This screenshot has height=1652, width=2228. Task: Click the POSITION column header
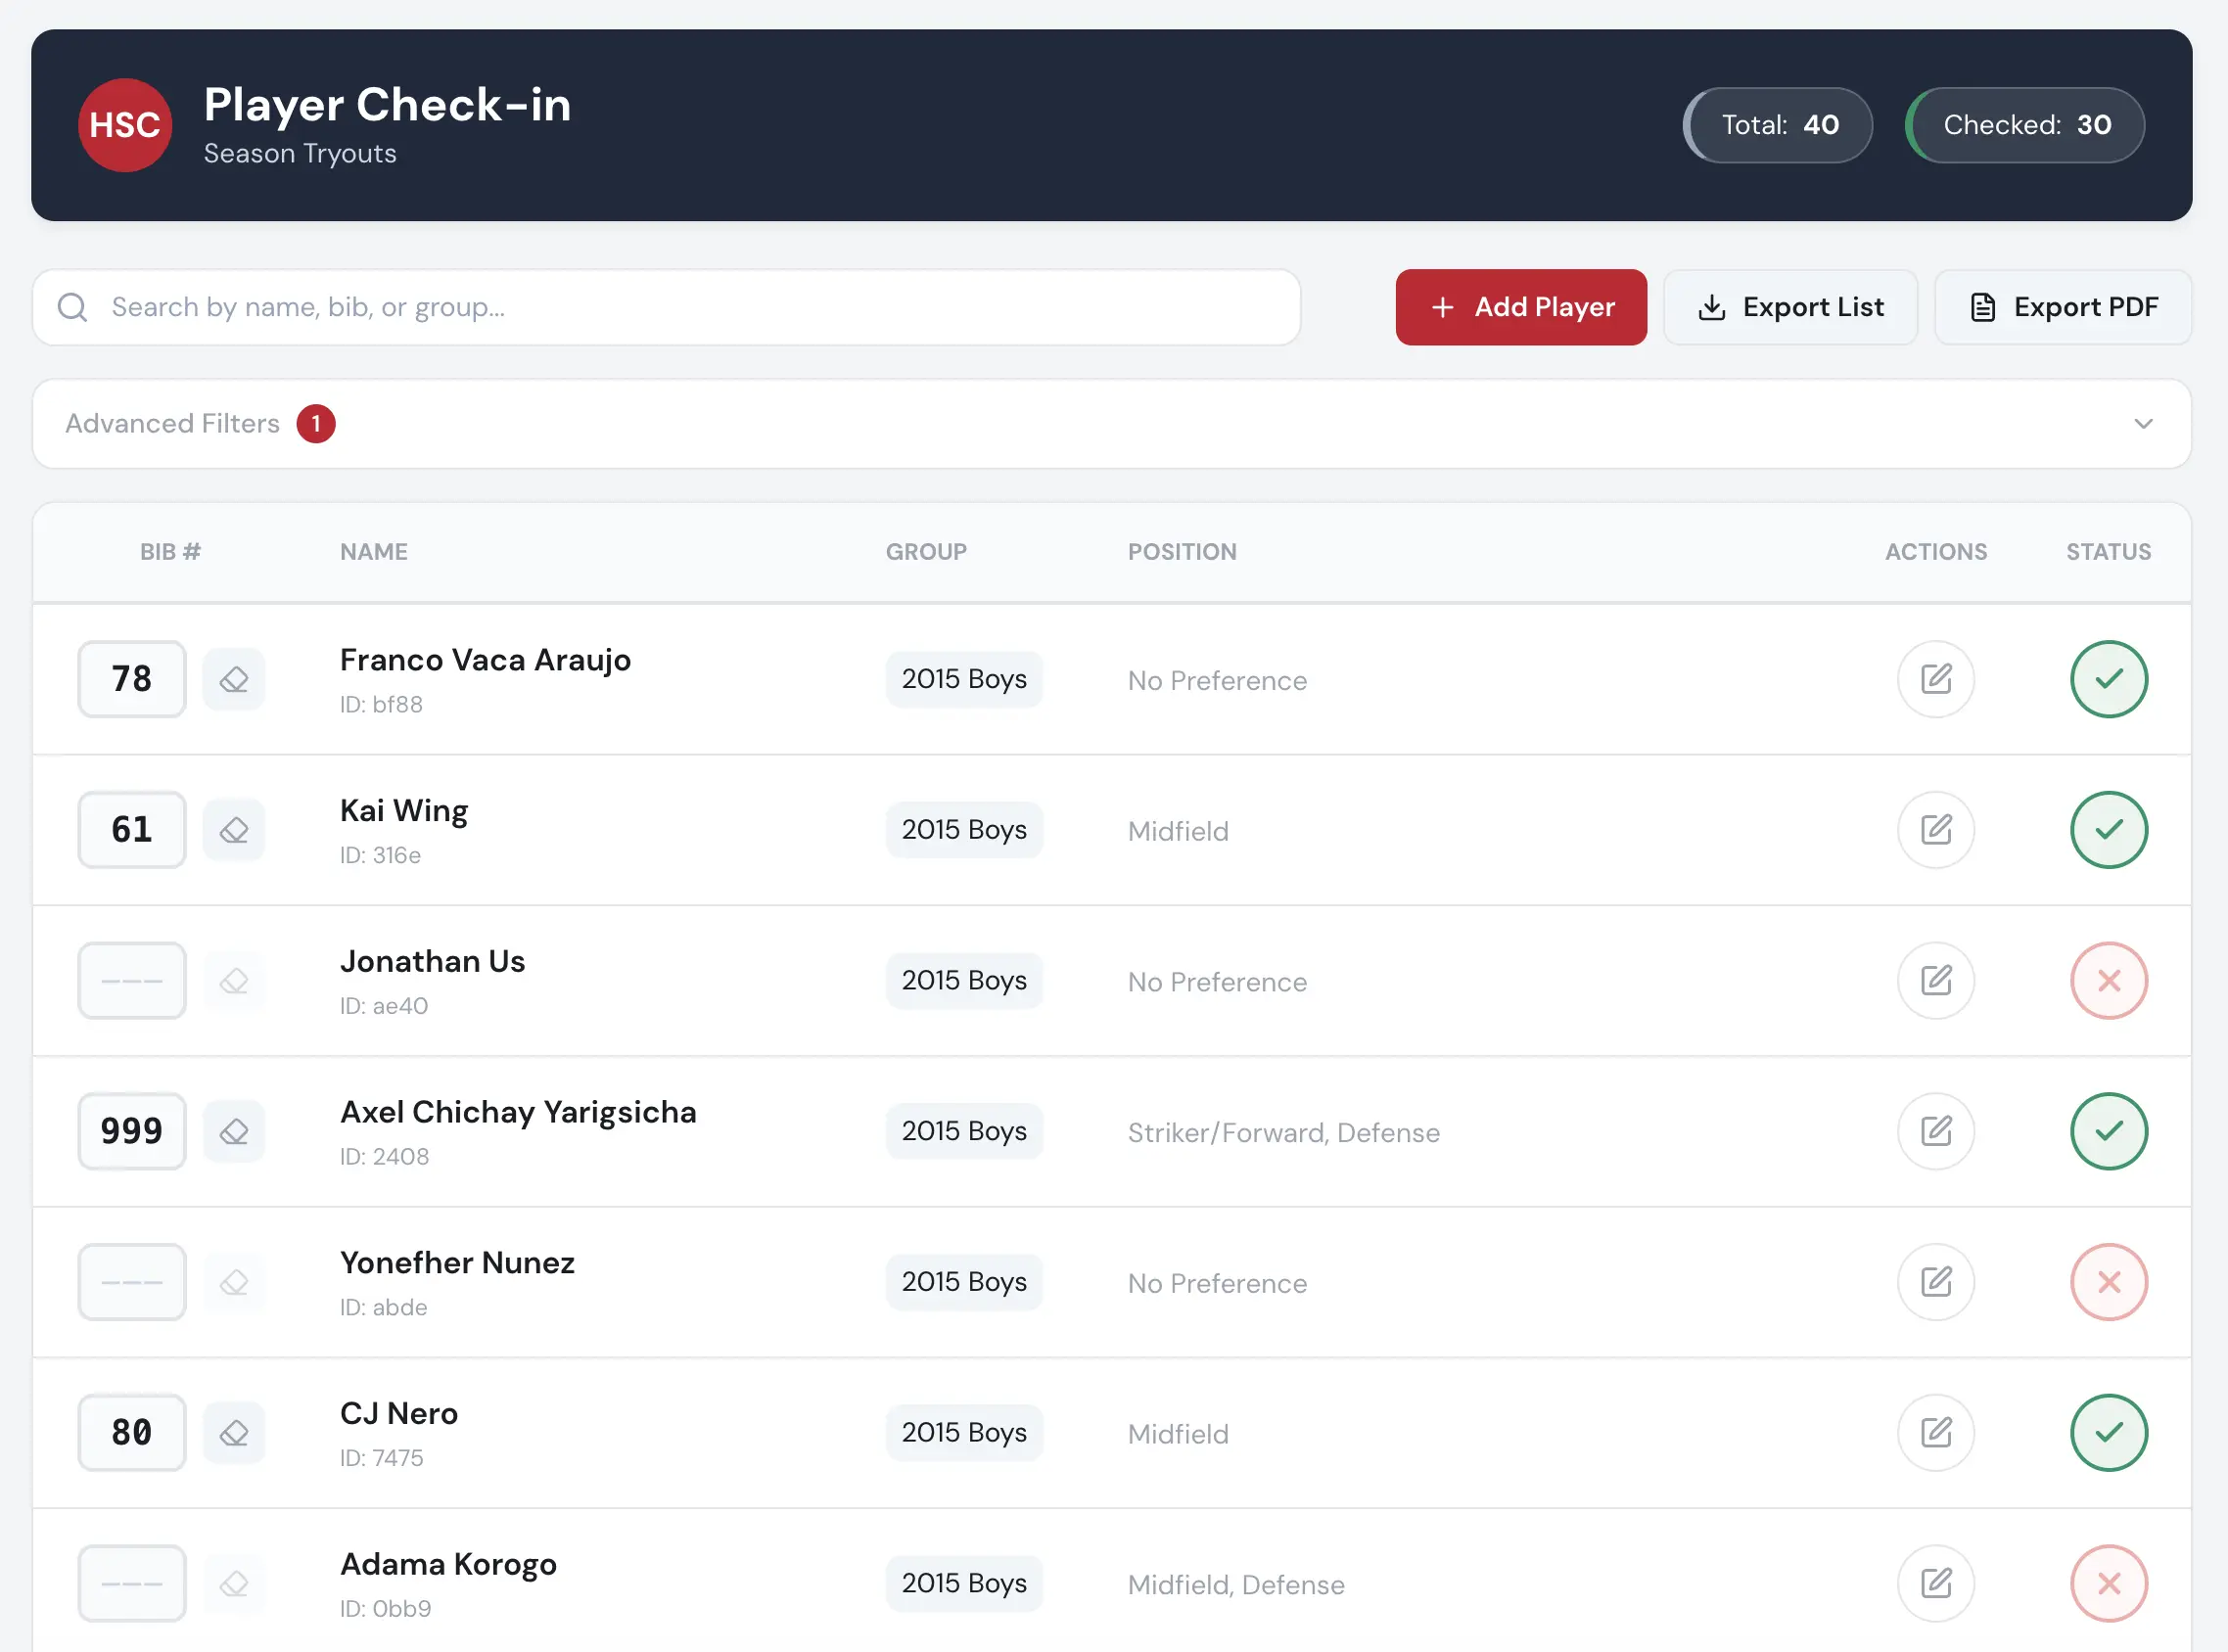[1182, 552]
